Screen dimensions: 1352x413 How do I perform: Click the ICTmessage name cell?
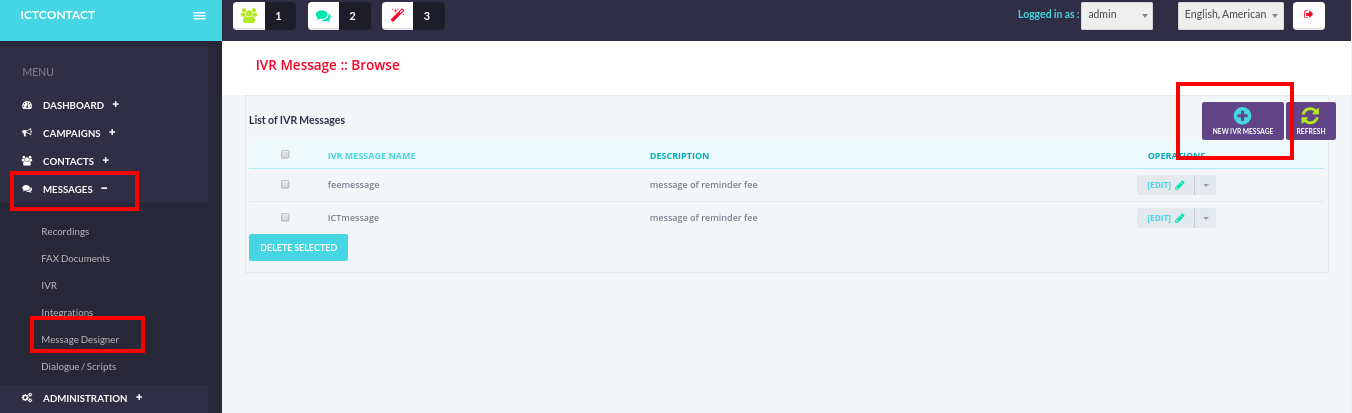click(353, 218)
